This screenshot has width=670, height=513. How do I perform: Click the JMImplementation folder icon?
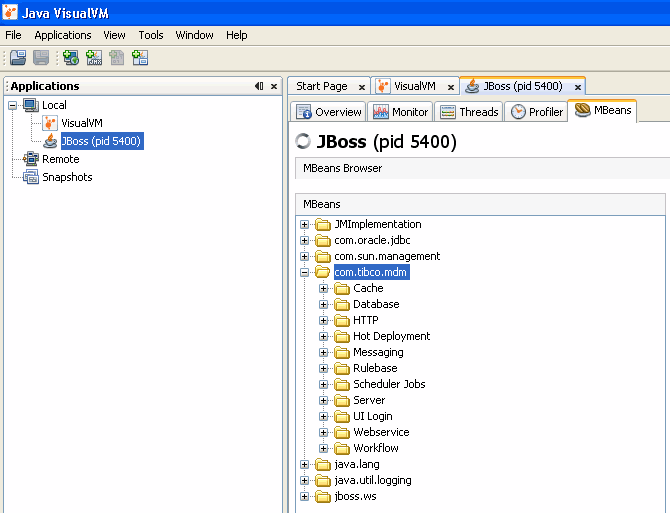click(x=323, y=225)
